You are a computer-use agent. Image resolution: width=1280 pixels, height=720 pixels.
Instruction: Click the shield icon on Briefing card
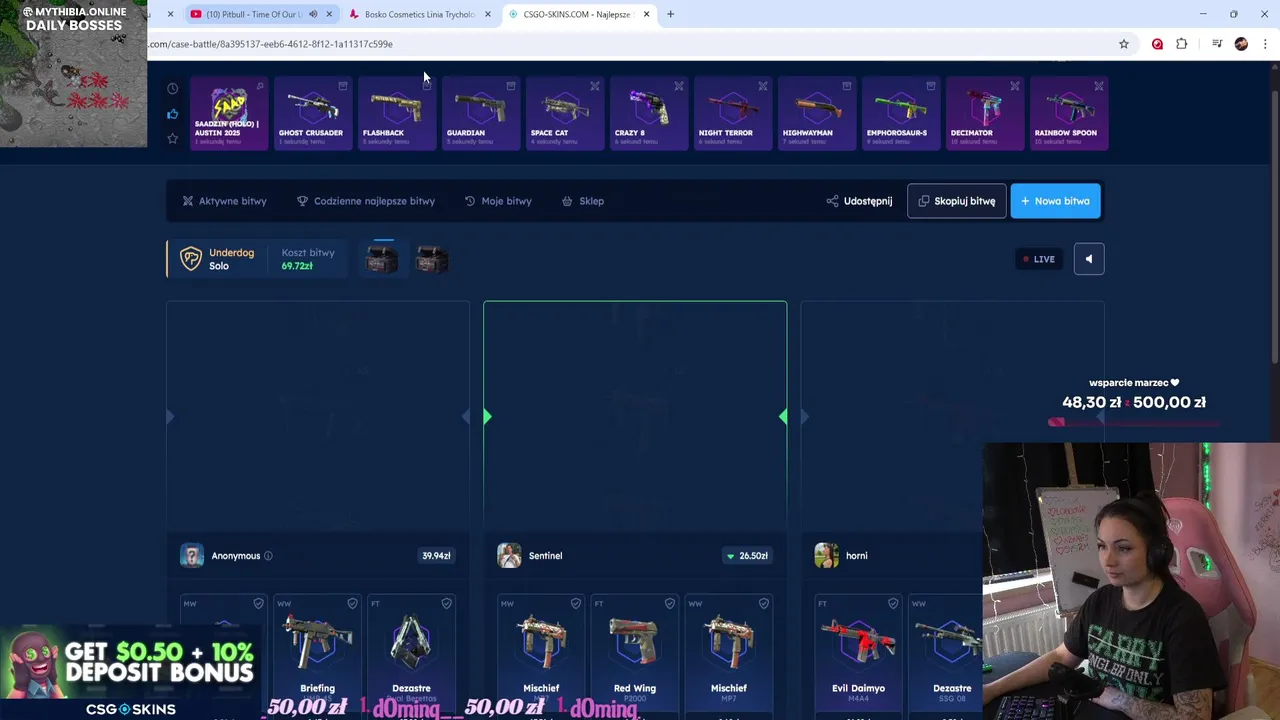[x=352, y=604]
